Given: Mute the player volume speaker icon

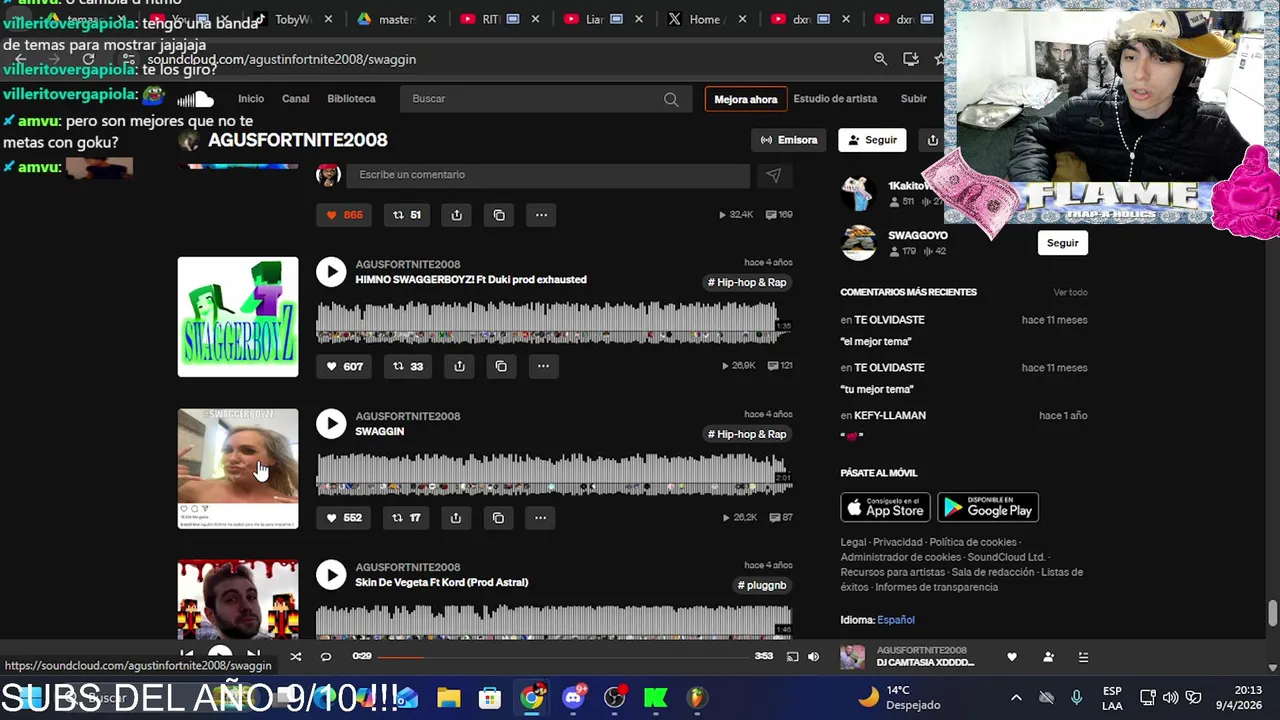Looking at the screenshot, I should [813, 657].
